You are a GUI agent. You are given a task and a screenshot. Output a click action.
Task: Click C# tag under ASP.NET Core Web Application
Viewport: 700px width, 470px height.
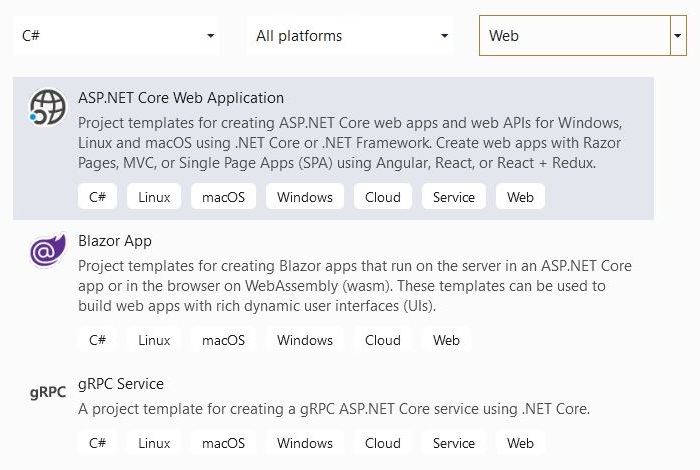point(97,196)
